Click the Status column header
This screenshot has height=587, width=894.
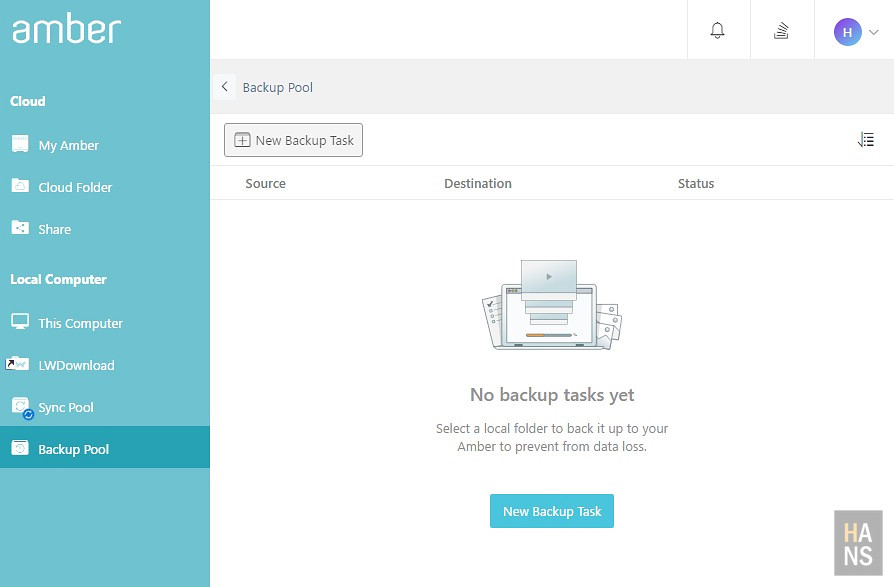[696, 184]
